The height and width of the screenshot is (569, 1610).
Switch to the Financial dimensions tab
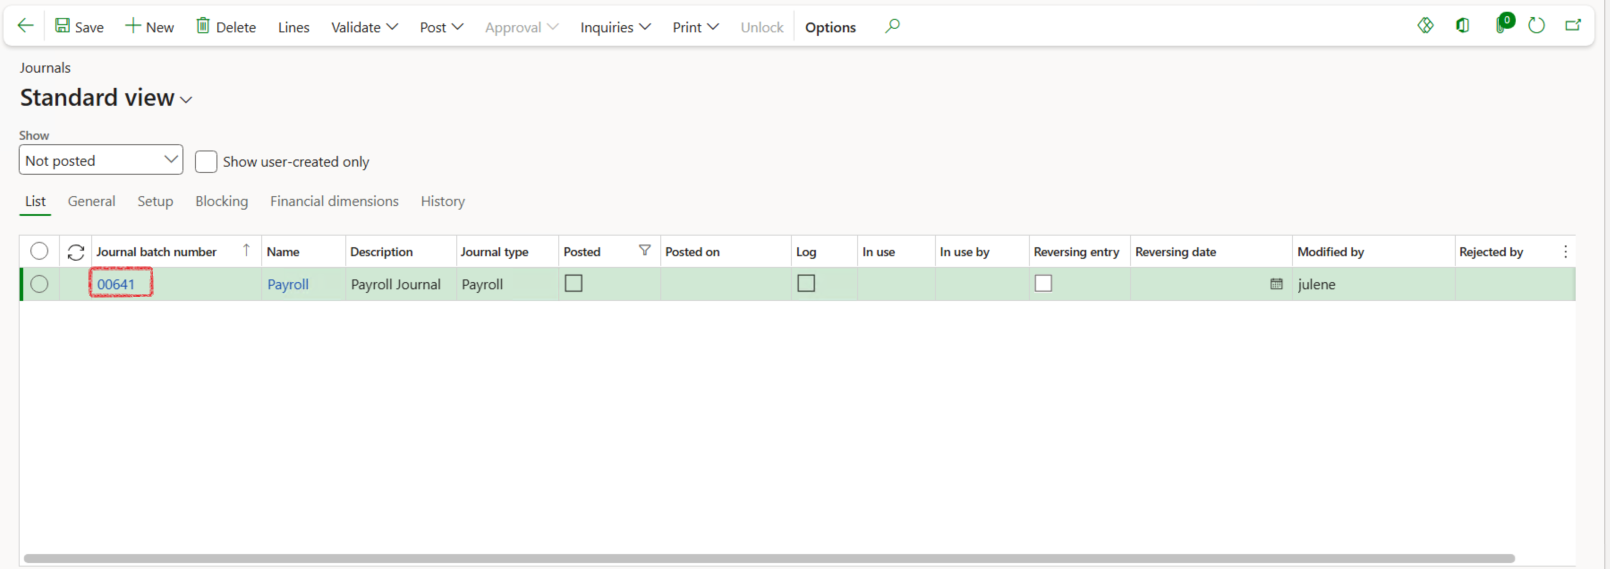pos(334,201)
